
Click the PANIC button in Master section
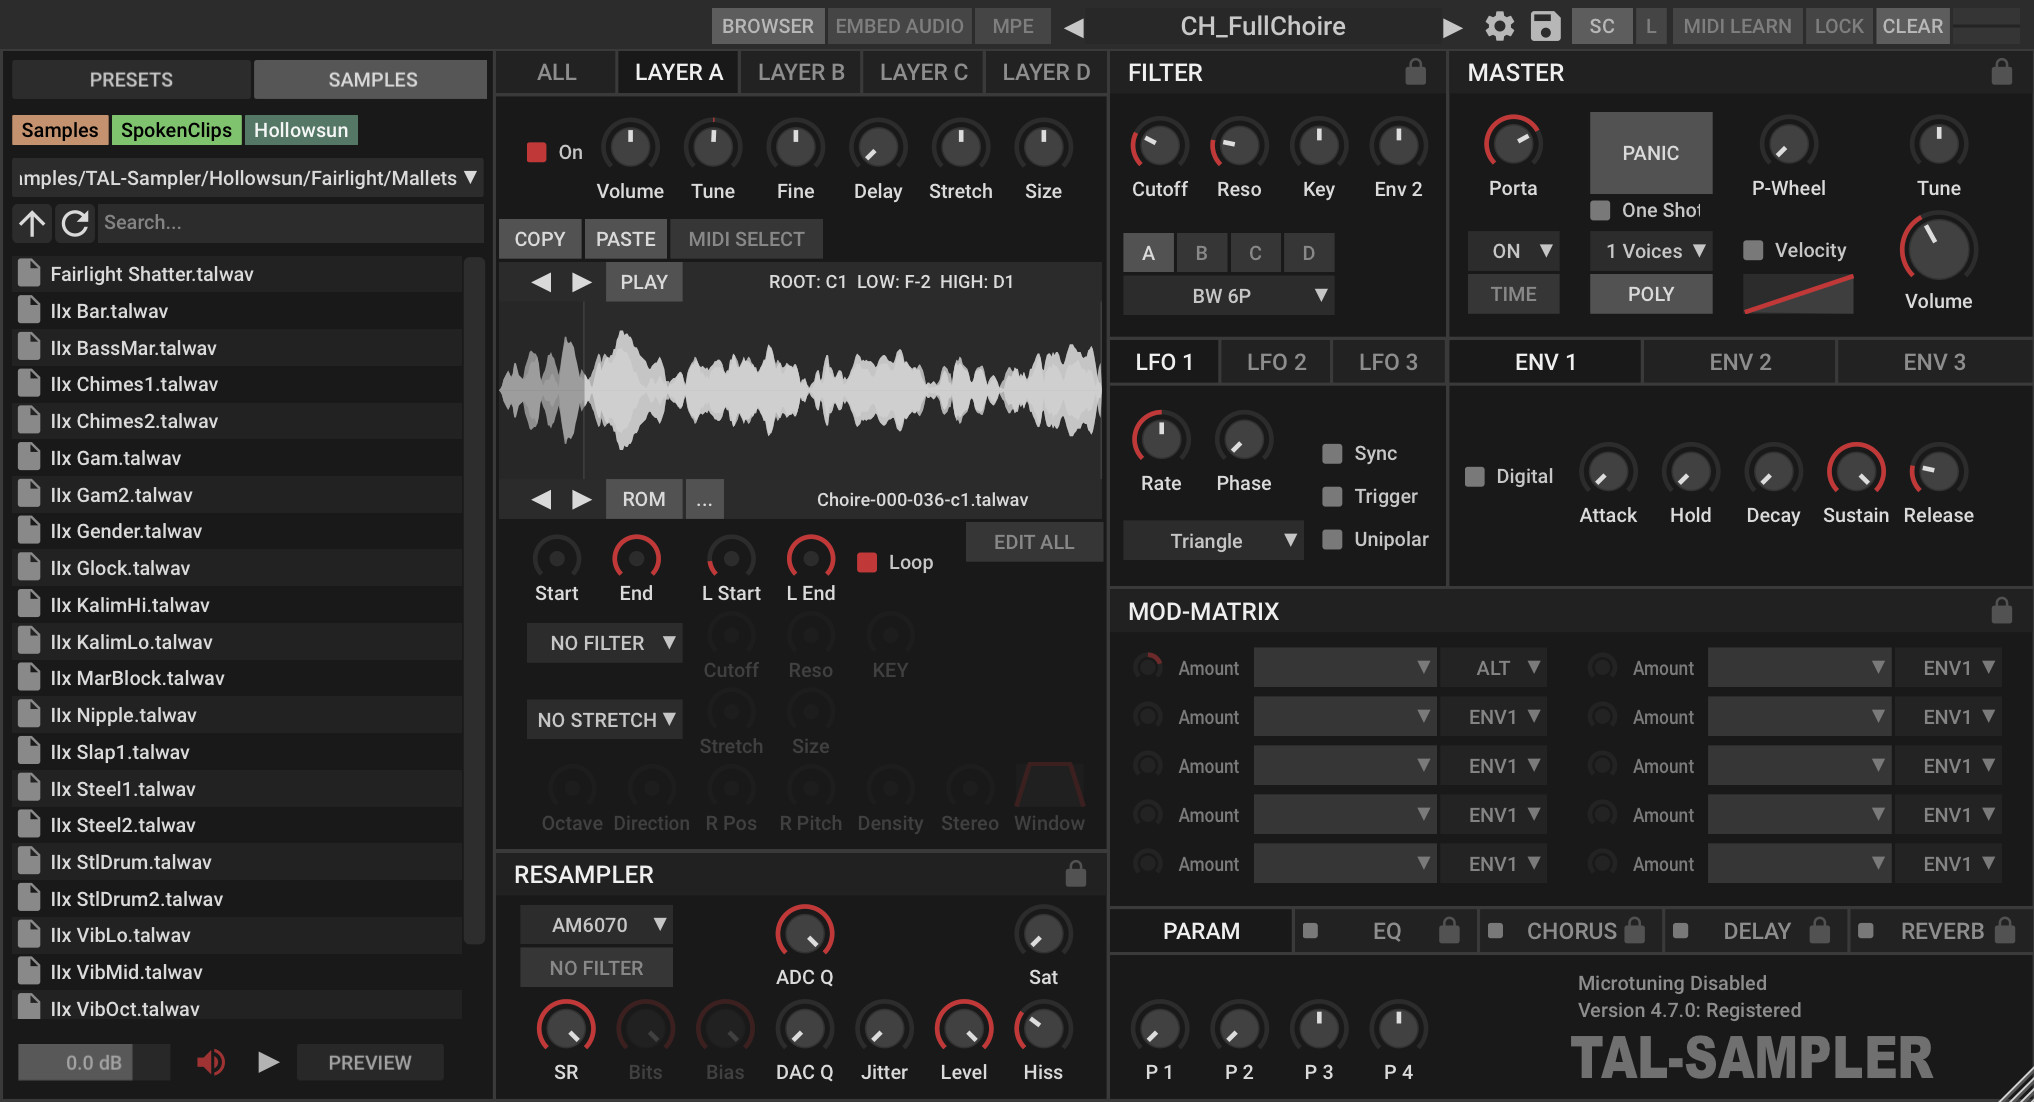(x=1650, y=153)
